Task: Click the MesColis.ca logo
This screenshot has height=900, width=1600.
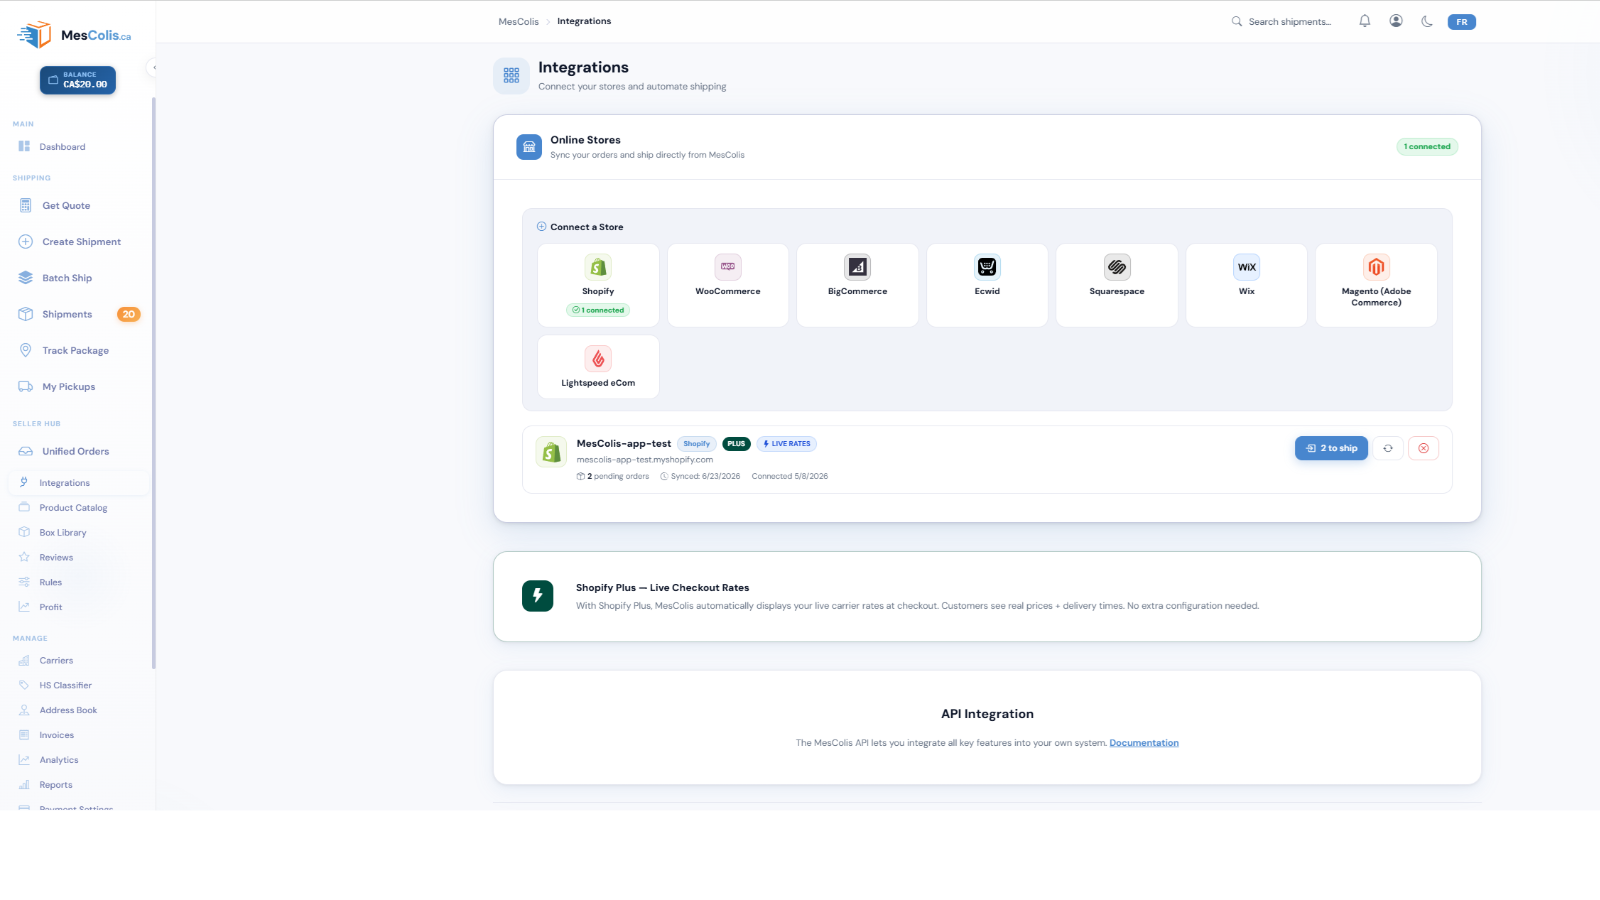Action: [74, 35]
